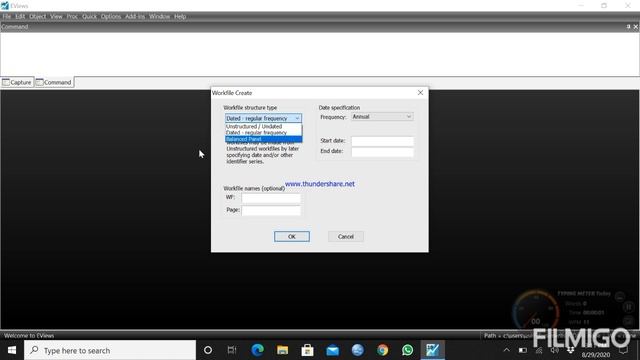Pin the Command window
Viewport: 640px width, 360px height.
(x=628, y=27)
